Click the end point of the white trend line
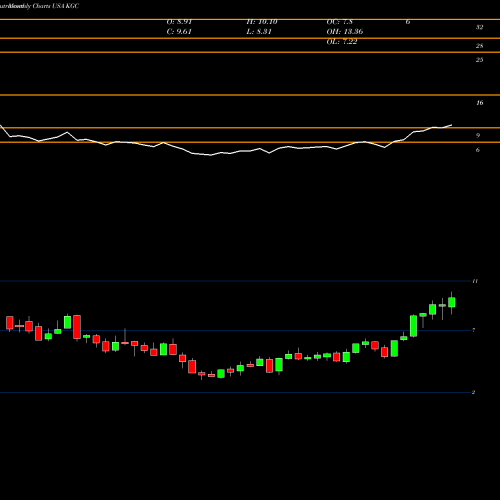This screenshot has width=500, height=500. tap(452, 125)
